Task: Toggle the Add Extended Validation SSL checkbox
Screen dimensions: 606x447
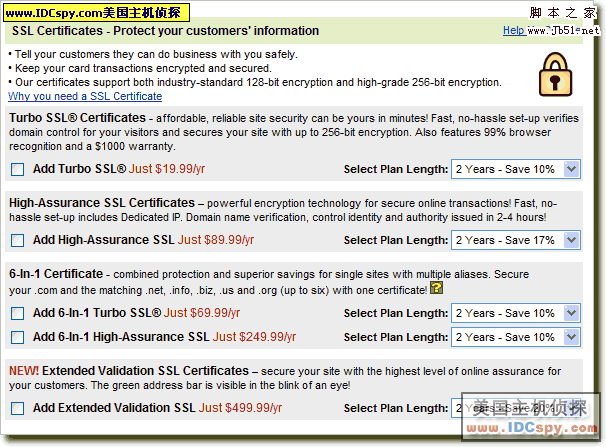Action: coord(18,408)
